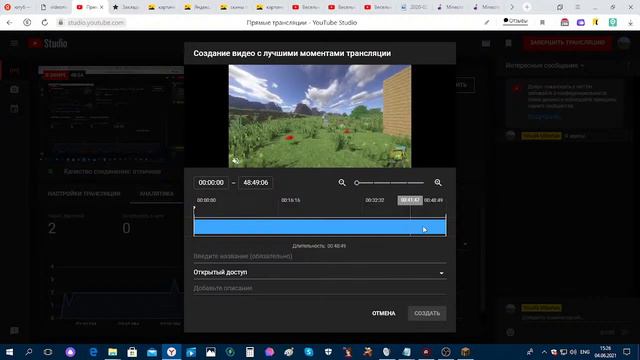Click the 'Отзывы' reviews button in address bar
Viewport: 640px width, 360px height.
click(516, 21)
